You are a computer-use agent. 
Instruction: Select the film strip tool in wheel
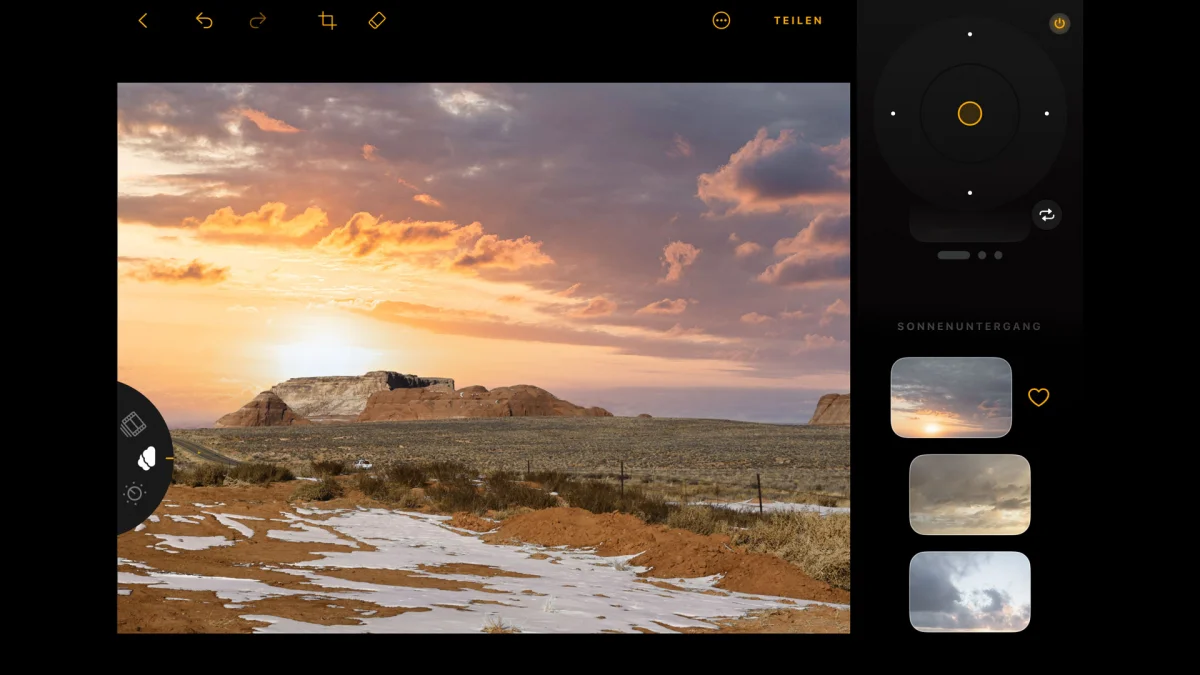(x=133, y=425)
